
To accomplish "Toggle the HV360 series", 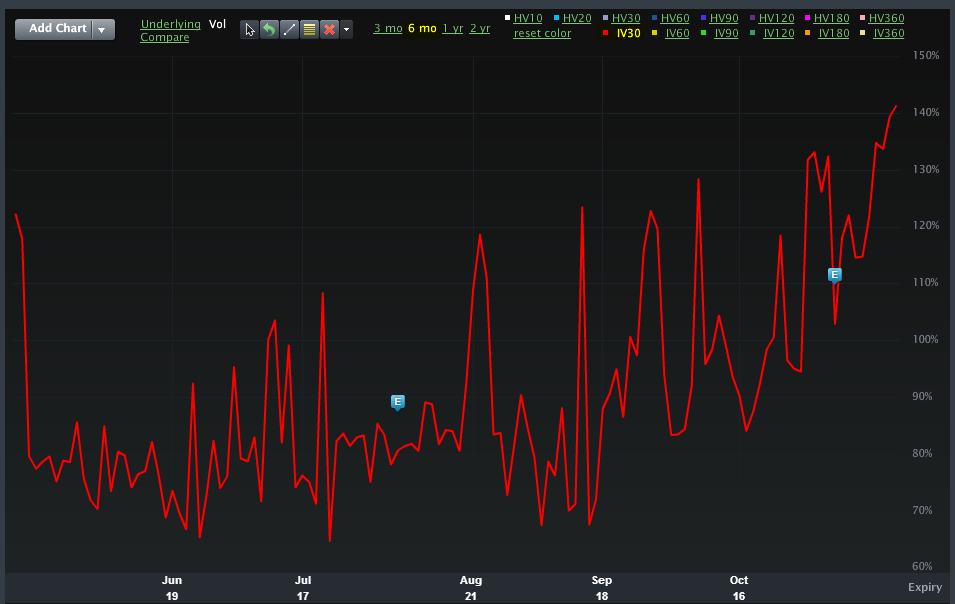I will click(887, 18).
